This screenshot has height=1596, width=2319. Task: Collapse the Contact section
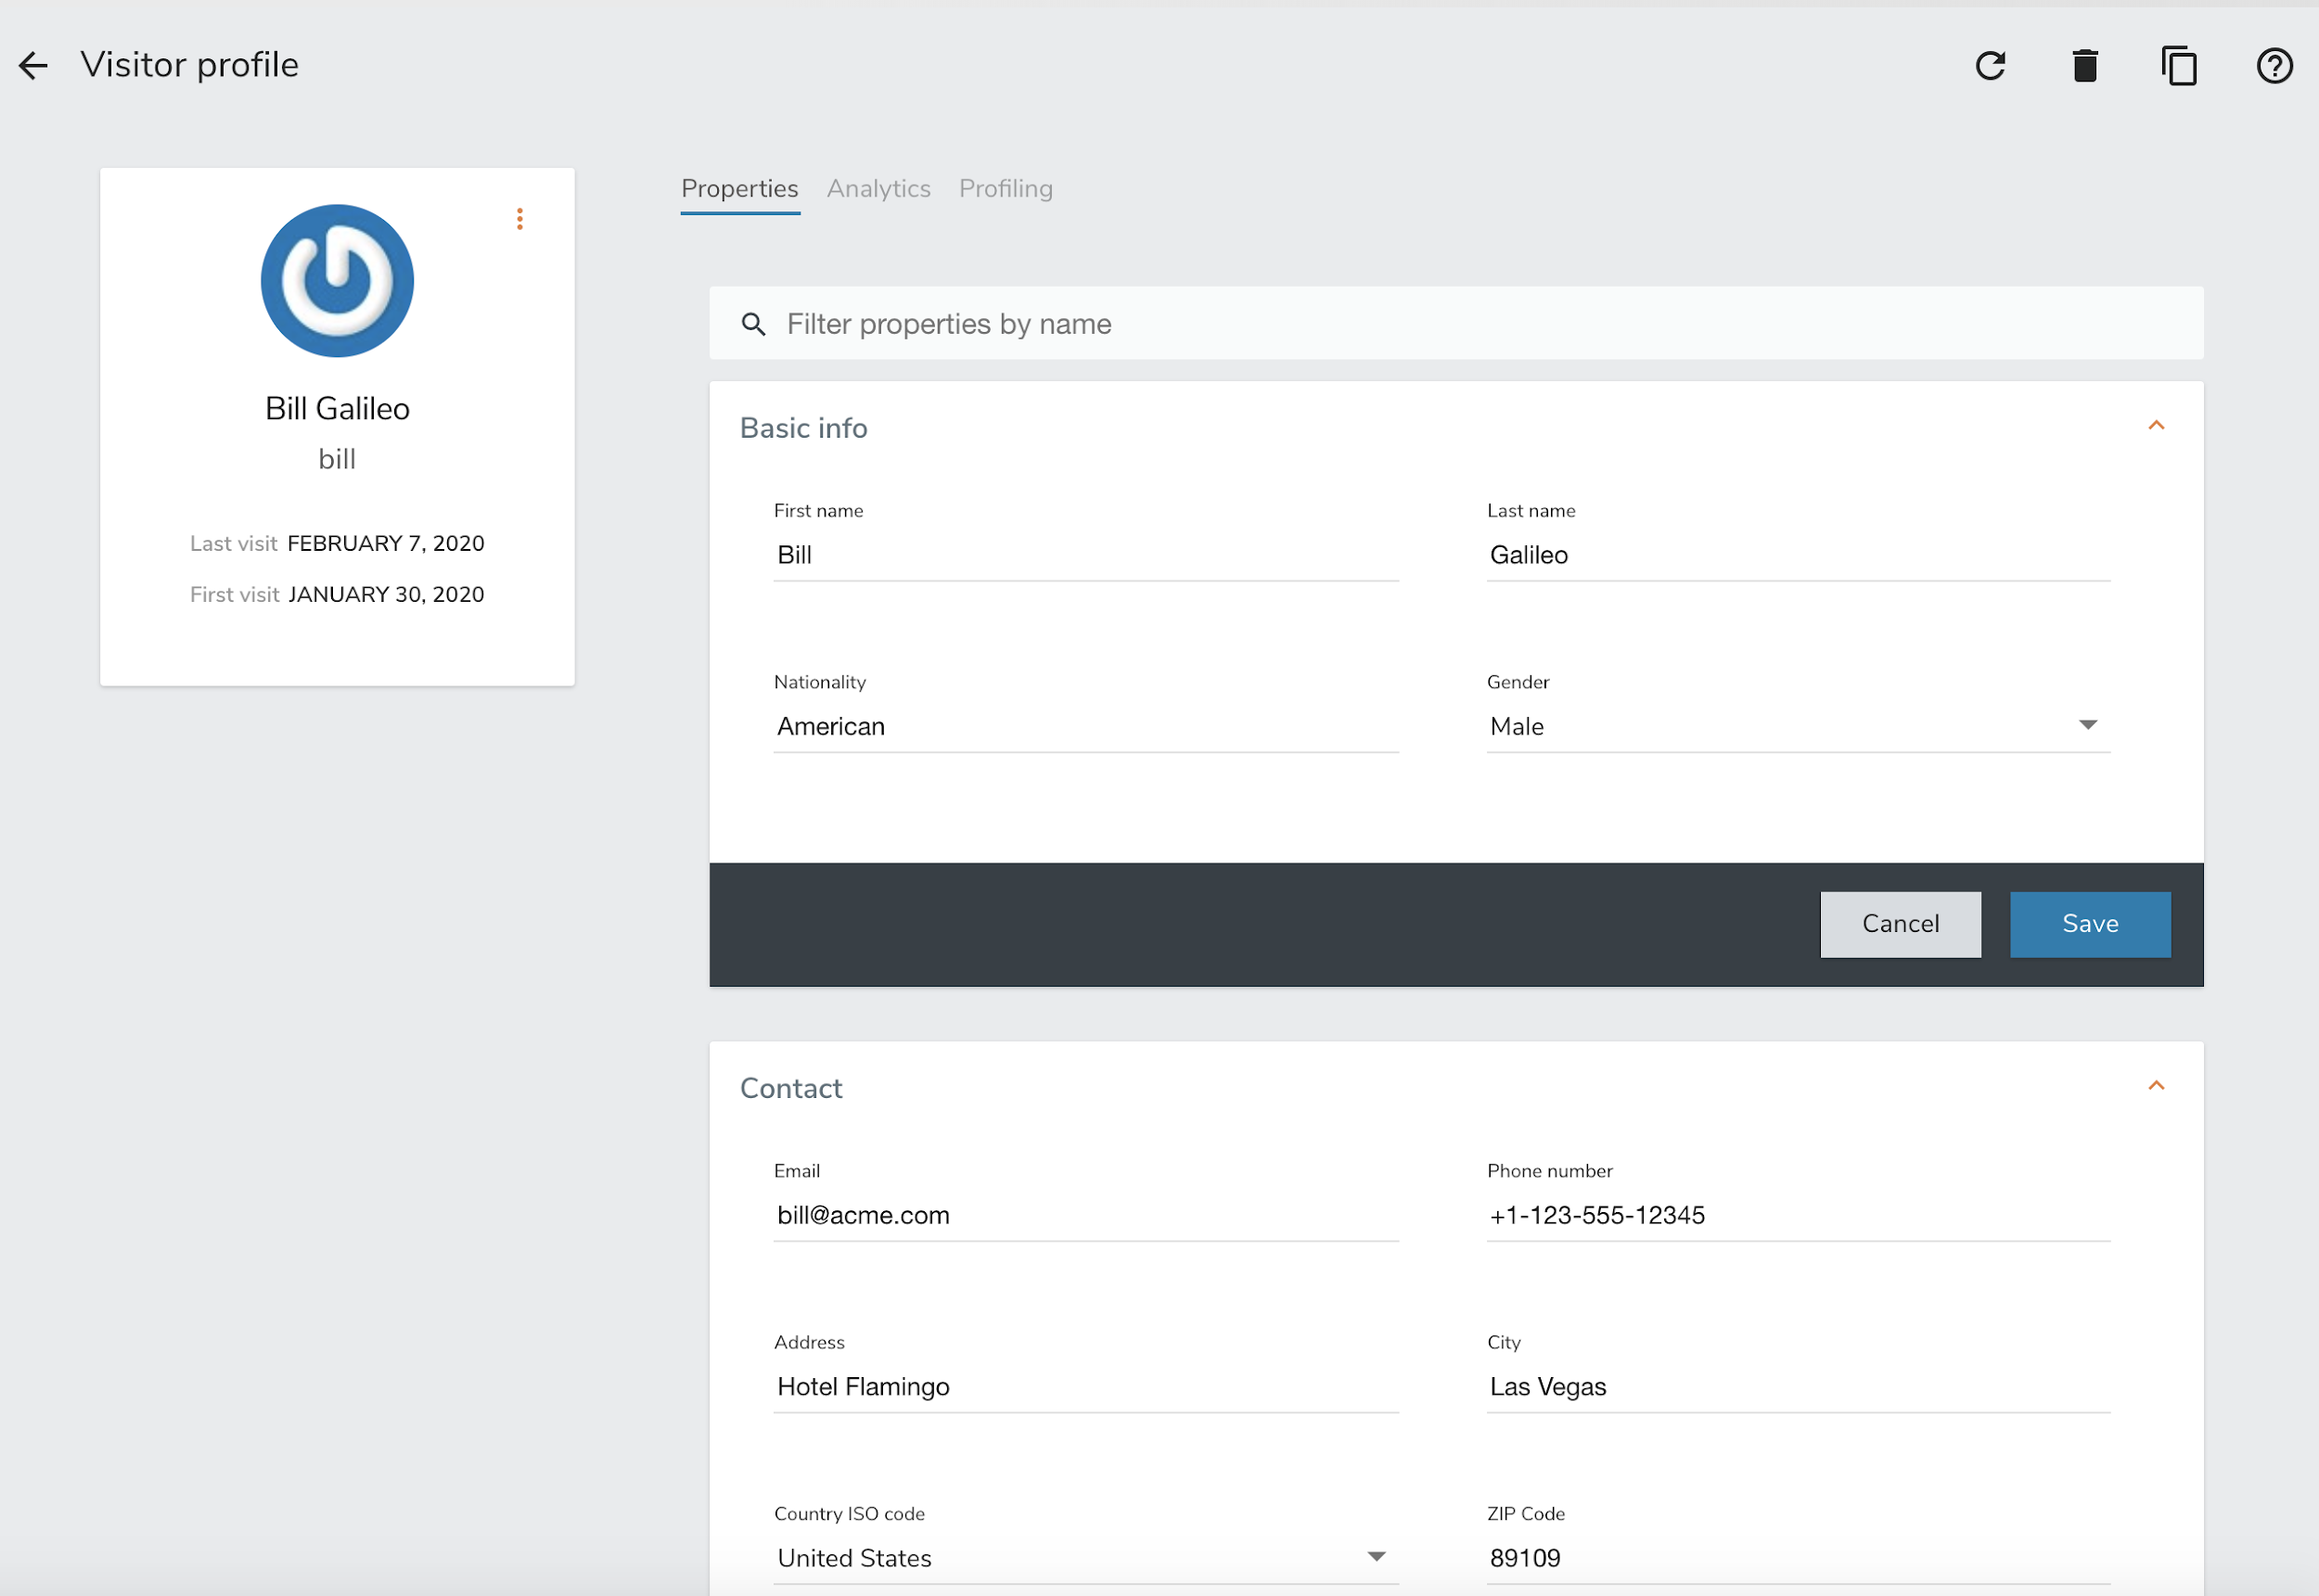[2156, 1086]
